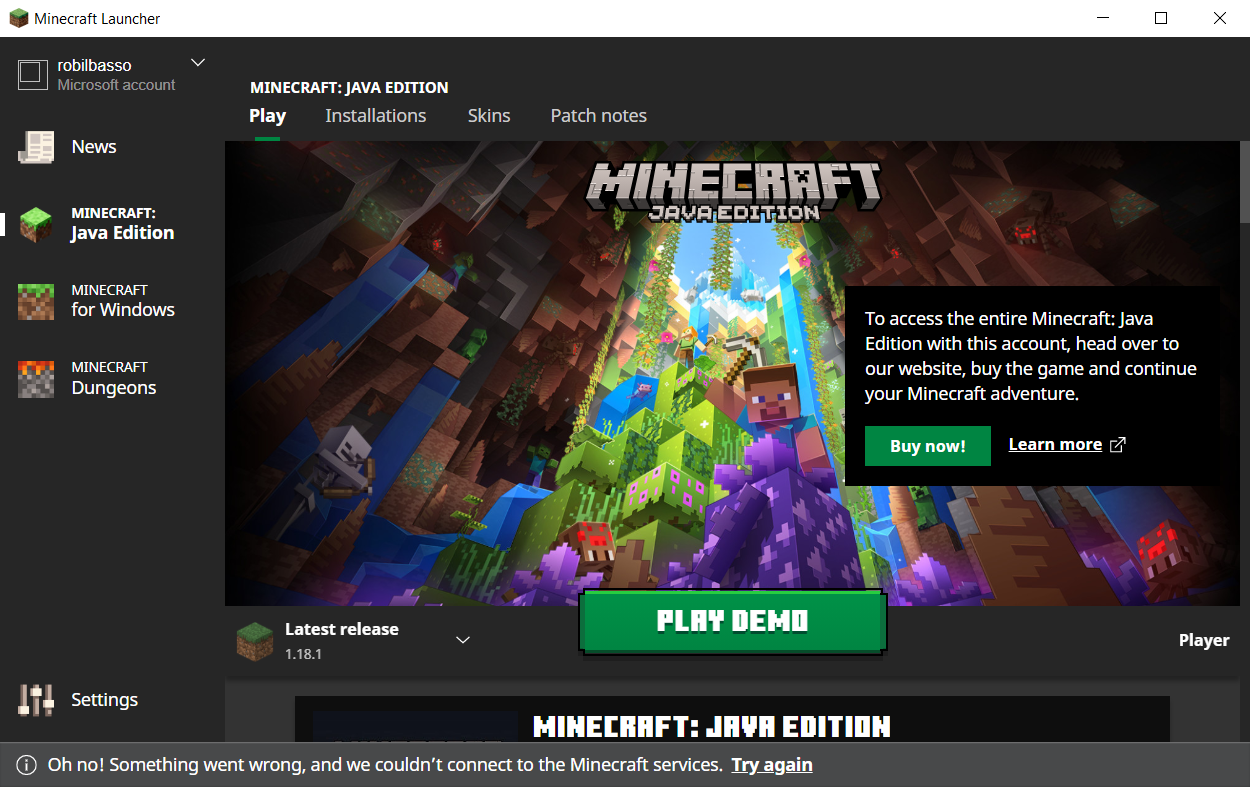Click the green Play Demo button
The width and height of the screenshot is (1250, 787).
733,621
